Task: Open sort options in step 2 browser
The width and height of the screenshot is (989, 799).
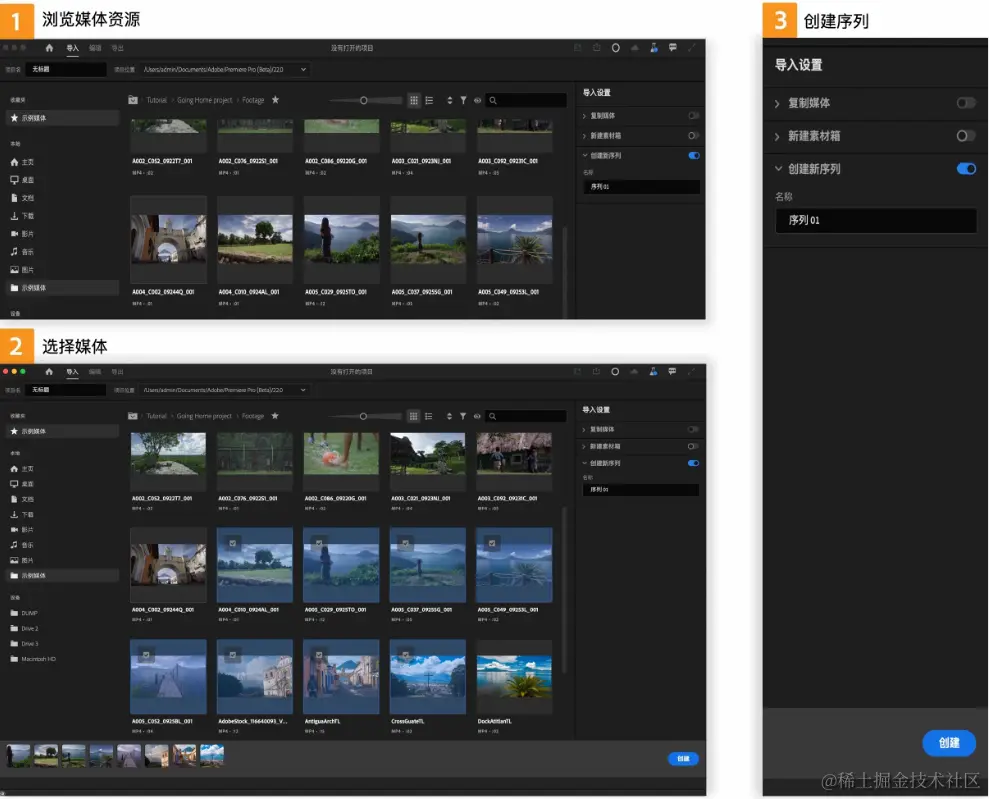Action: (449, 416)
